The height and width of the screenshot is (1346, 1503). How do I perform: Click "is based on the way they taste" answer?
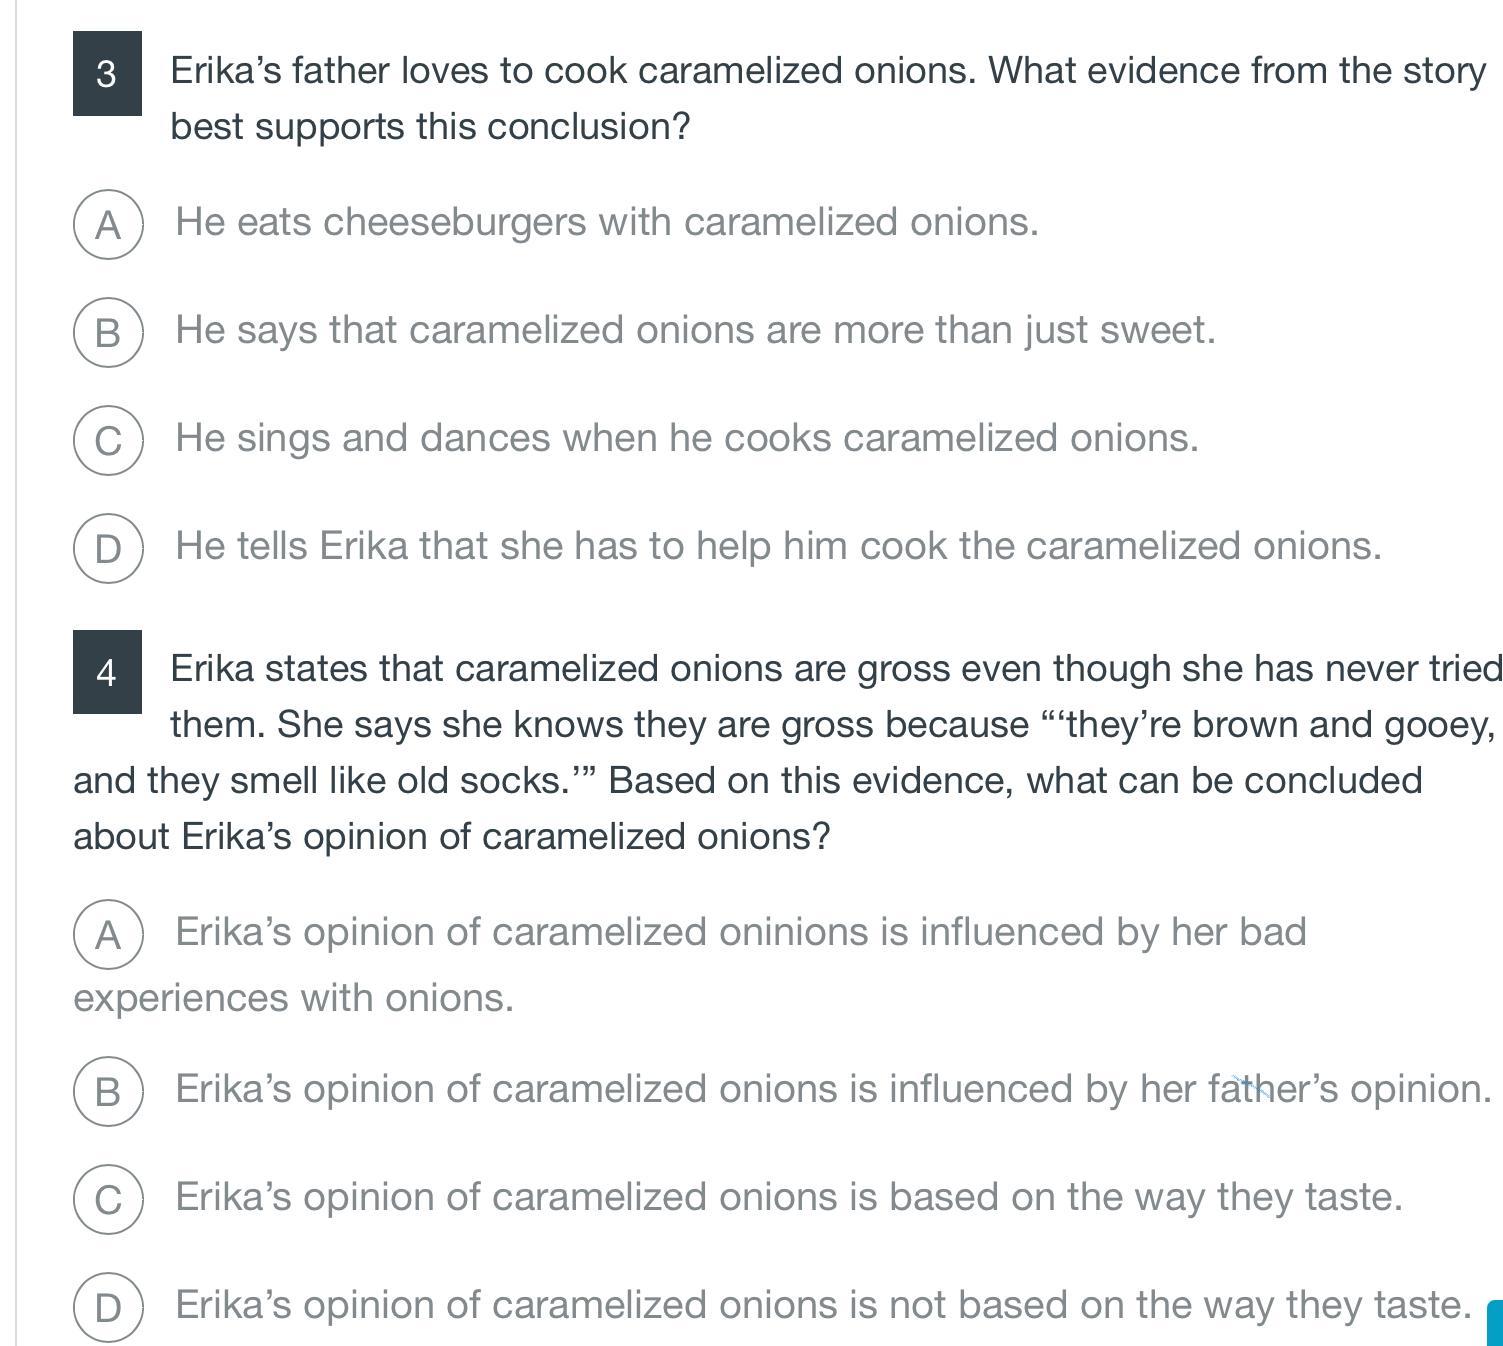pyautogui.click(x=788, y=1197)
